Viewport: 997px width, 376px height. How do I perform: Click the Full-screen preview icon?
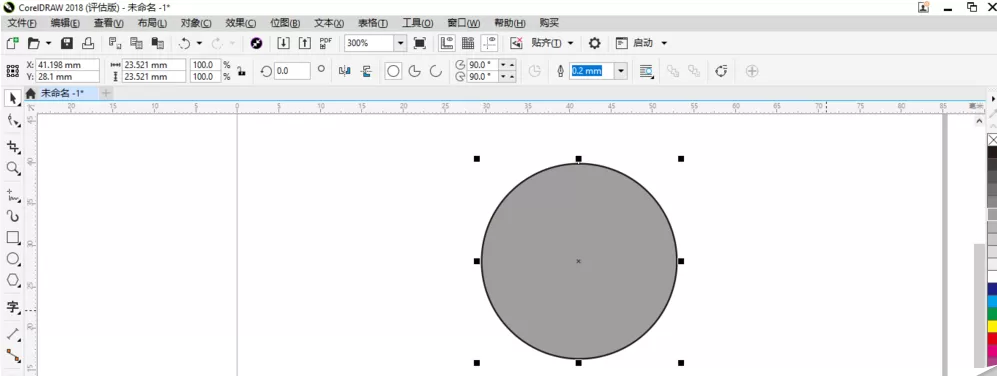420,43
